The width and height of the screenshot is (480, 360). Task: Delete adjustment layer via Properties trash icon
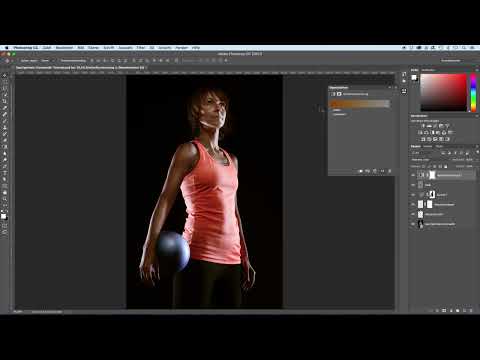tap(390, 171)
